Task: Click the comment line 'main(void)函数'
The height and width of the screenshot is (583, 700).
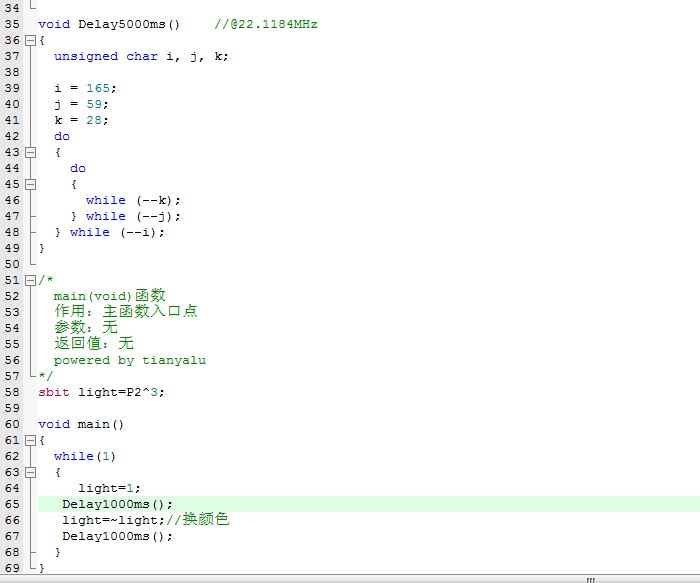Action: coord(110,296)
